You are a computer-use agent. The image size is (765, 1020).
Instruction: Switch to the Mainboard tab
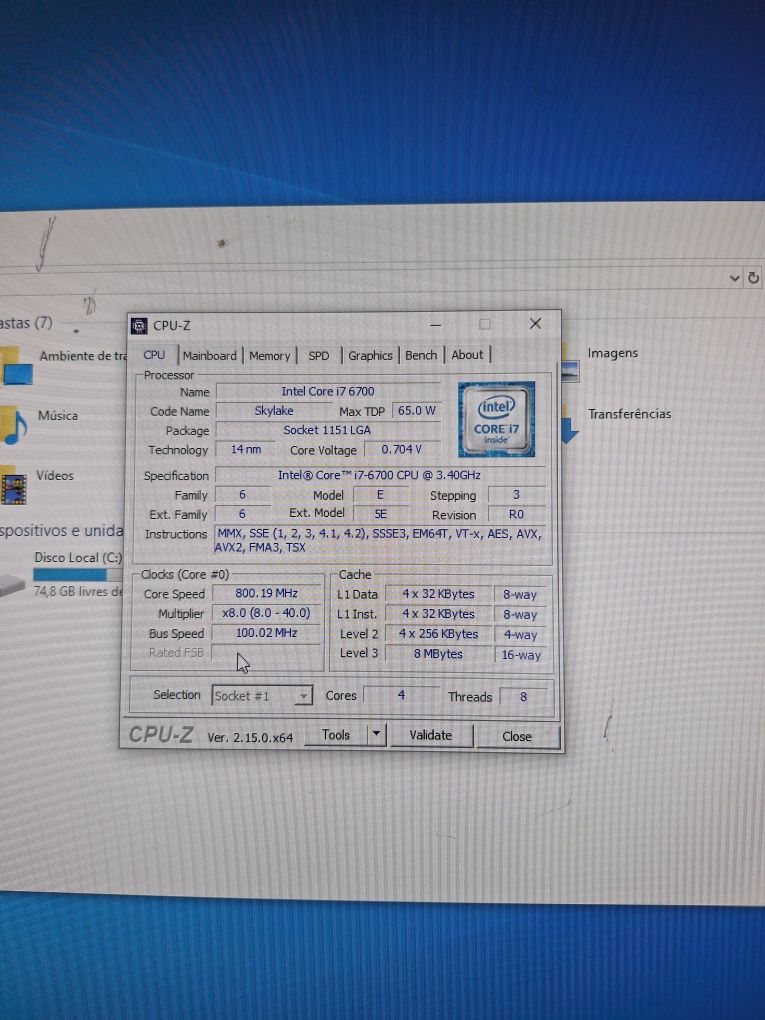point(209,355)
